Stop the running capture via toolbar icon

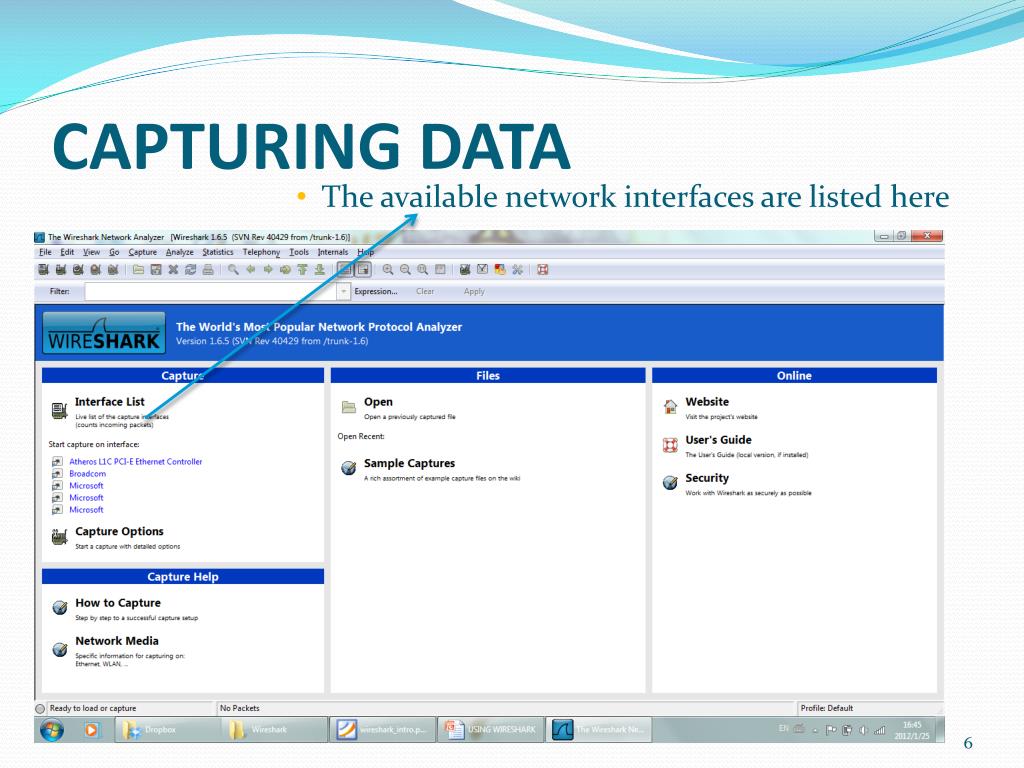tap(95, 270)
